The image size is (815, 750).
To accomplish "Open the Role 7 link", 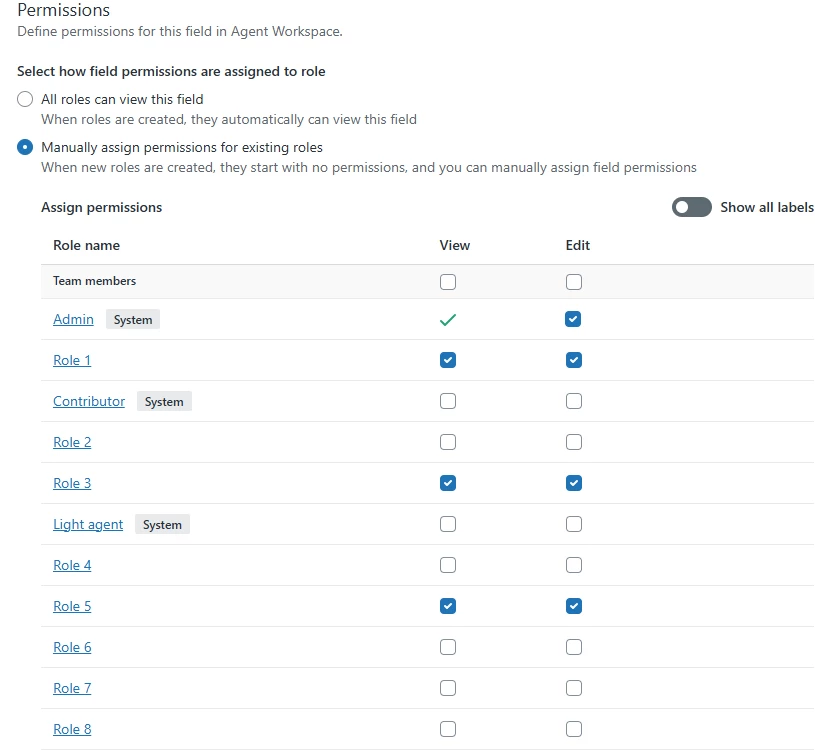I will [72, 688].
